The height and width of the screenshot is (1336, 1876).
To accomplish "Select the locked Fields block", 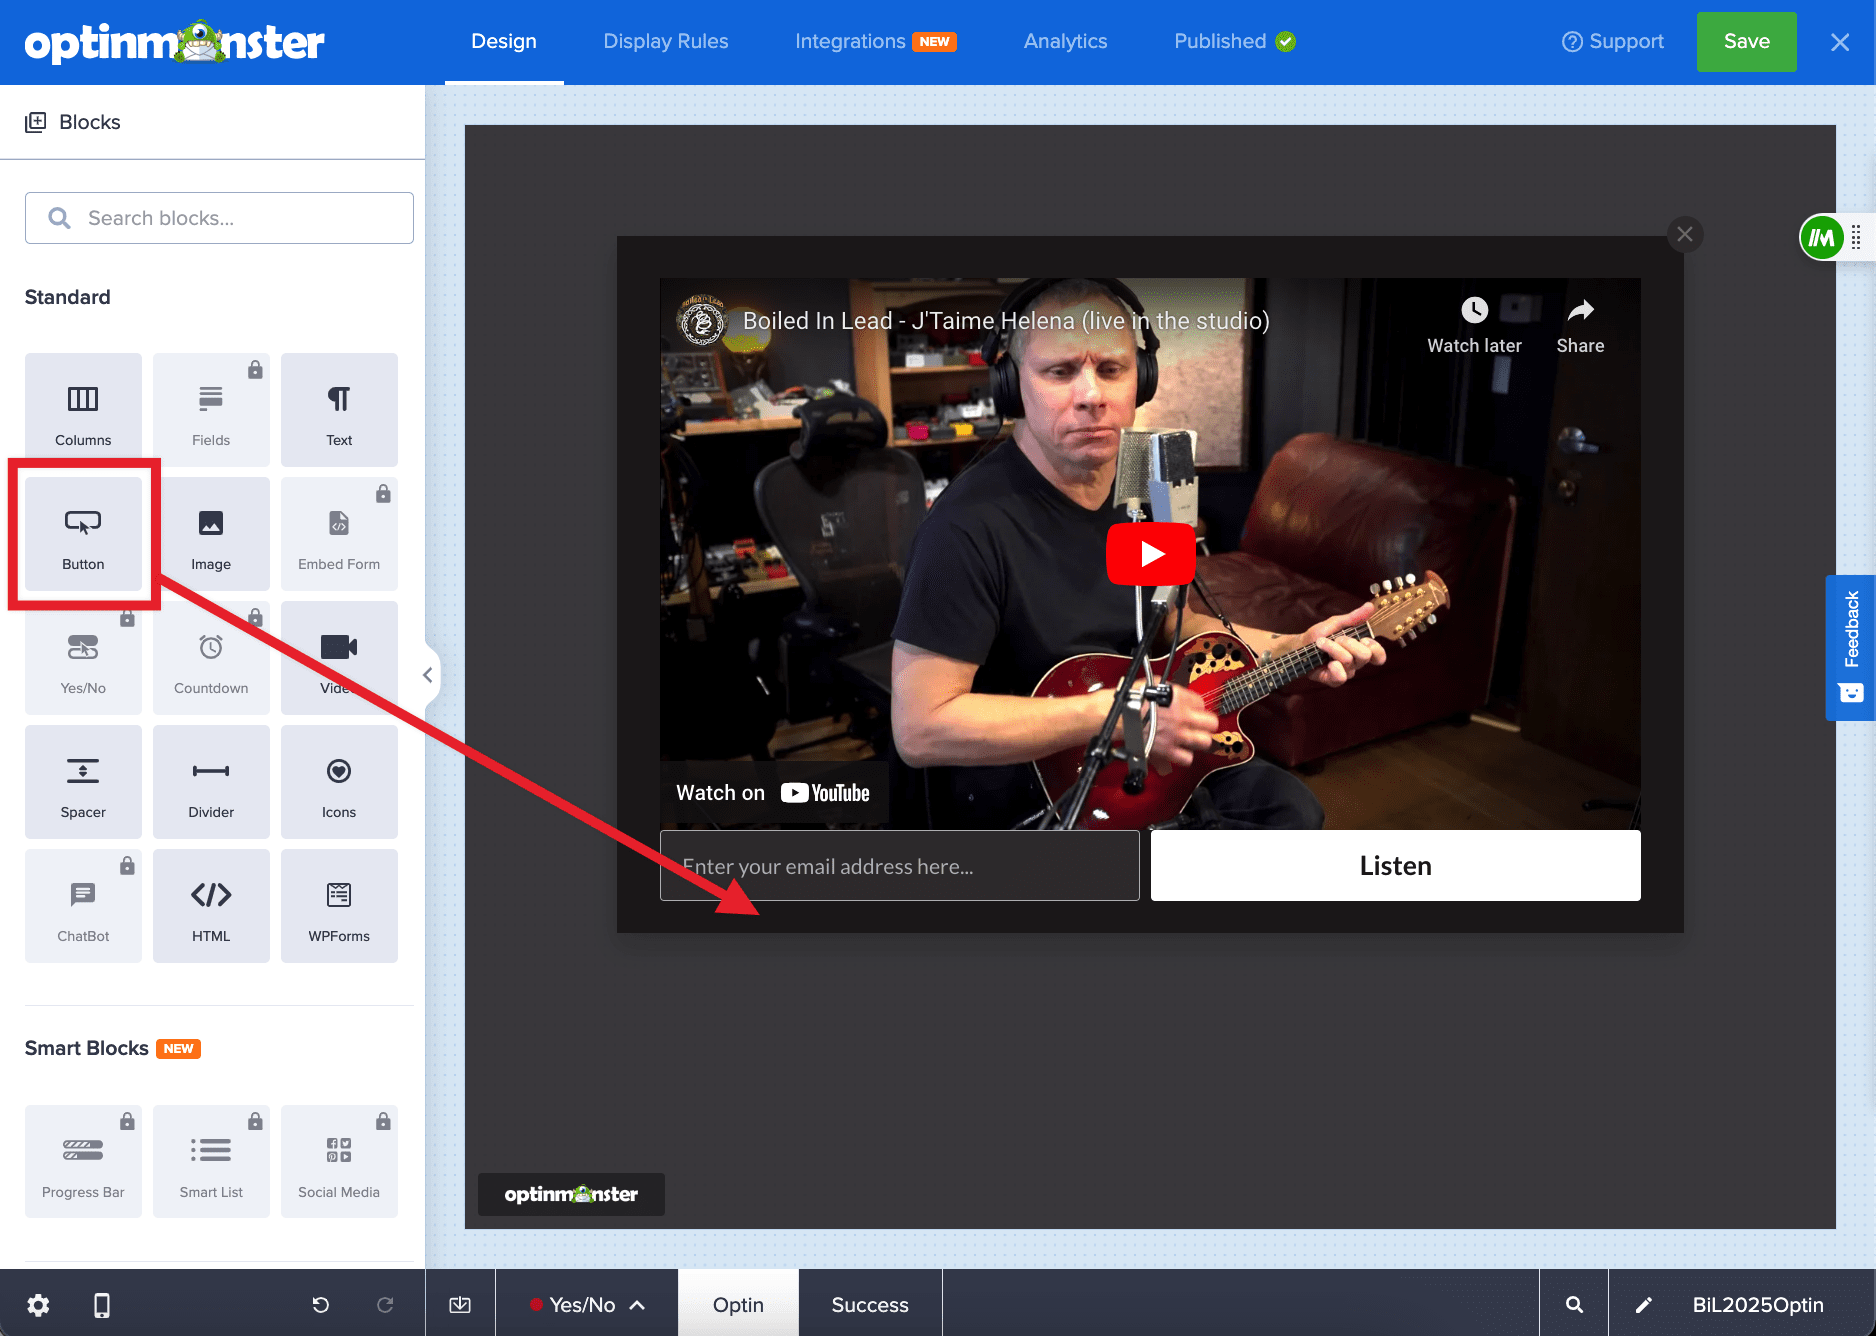I will coord(211,410).
